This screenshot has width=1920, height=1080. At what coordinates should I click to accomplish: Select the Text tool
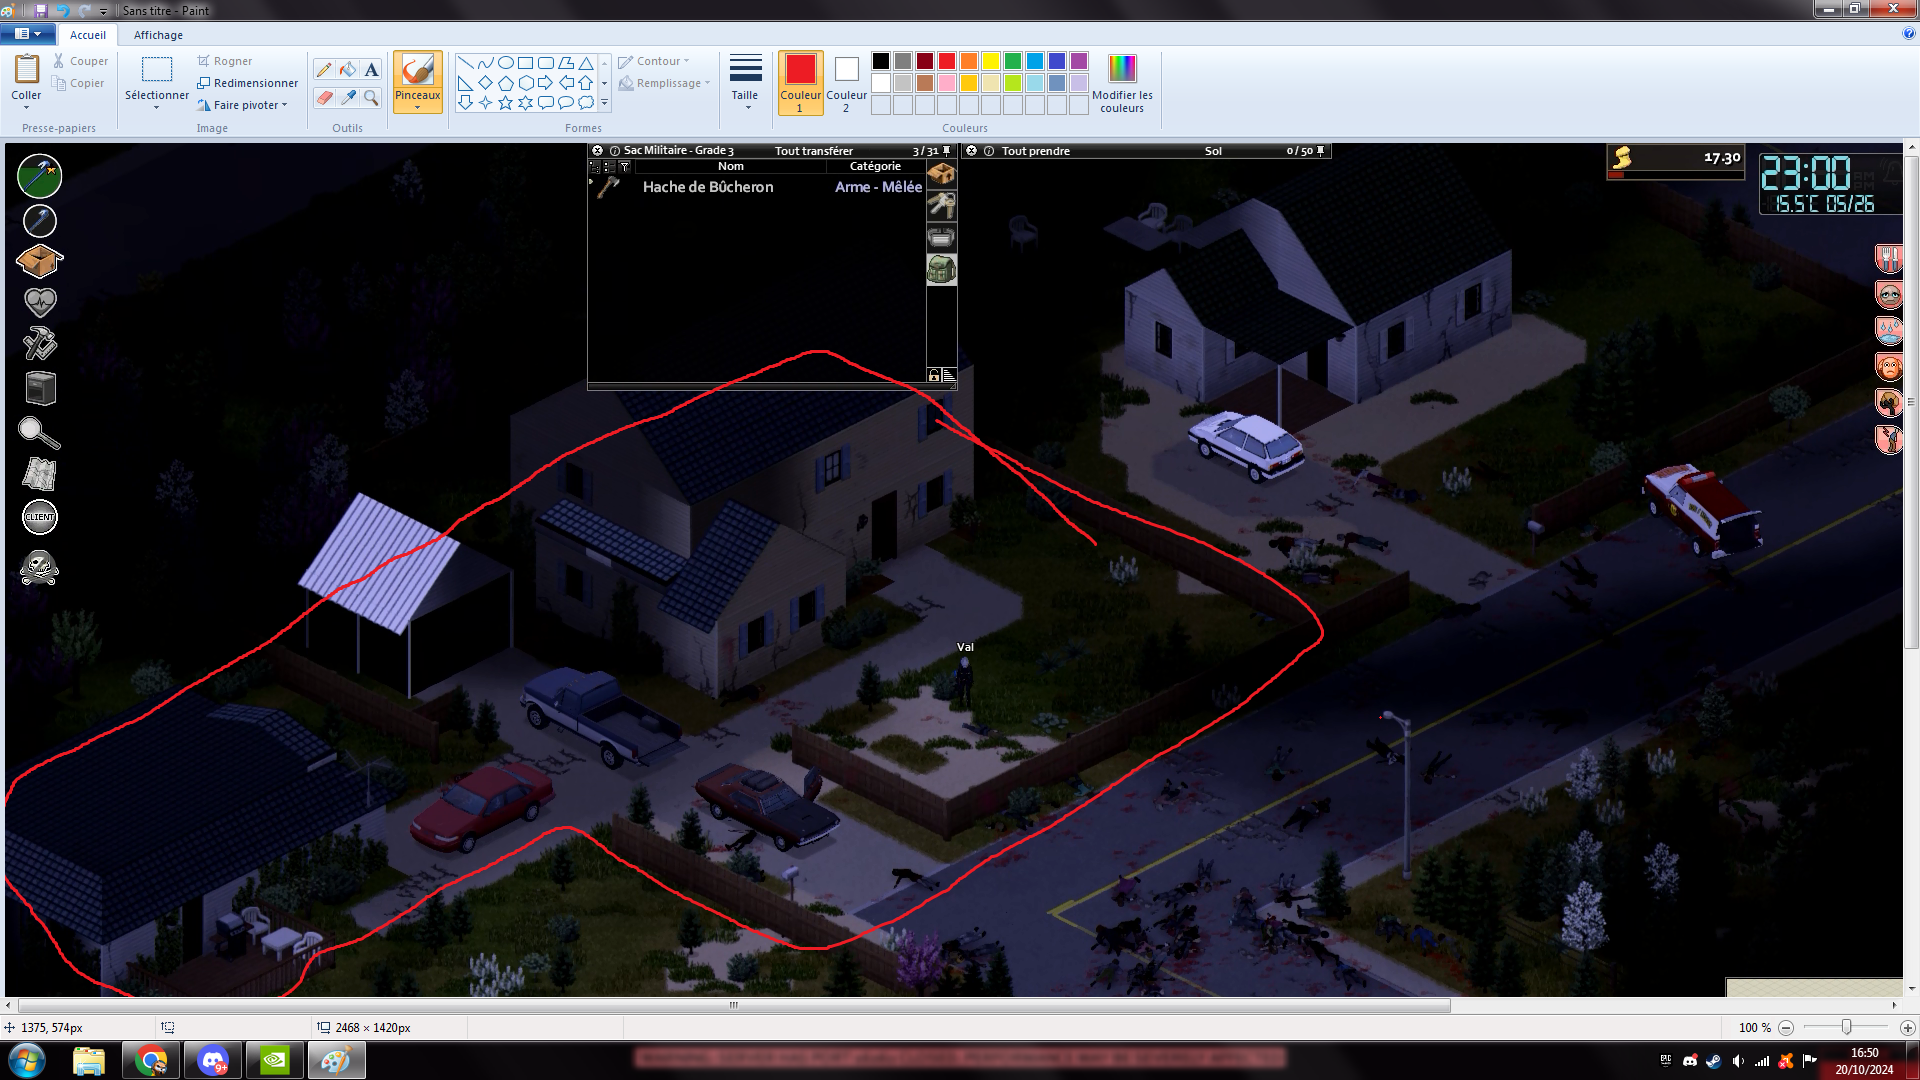pyautogui.click(x=371, y=69)
